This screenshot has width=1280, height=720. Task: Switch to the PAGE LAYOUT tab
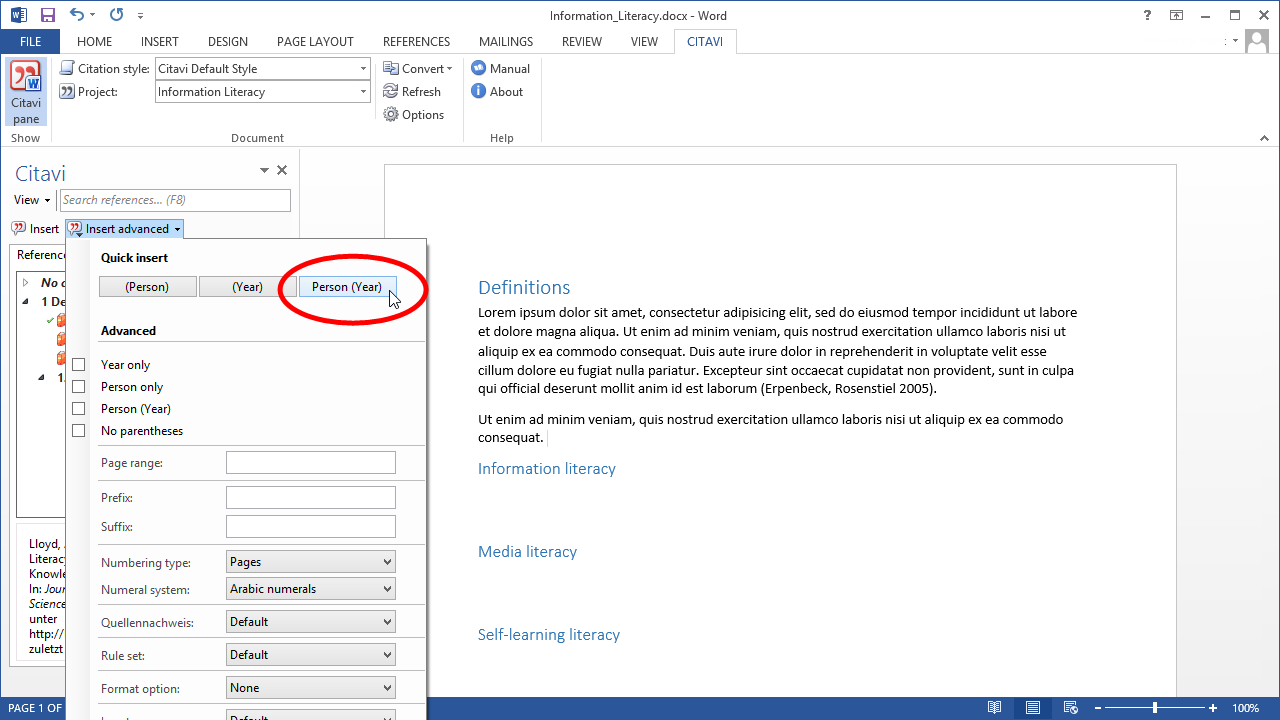[315, 41]
